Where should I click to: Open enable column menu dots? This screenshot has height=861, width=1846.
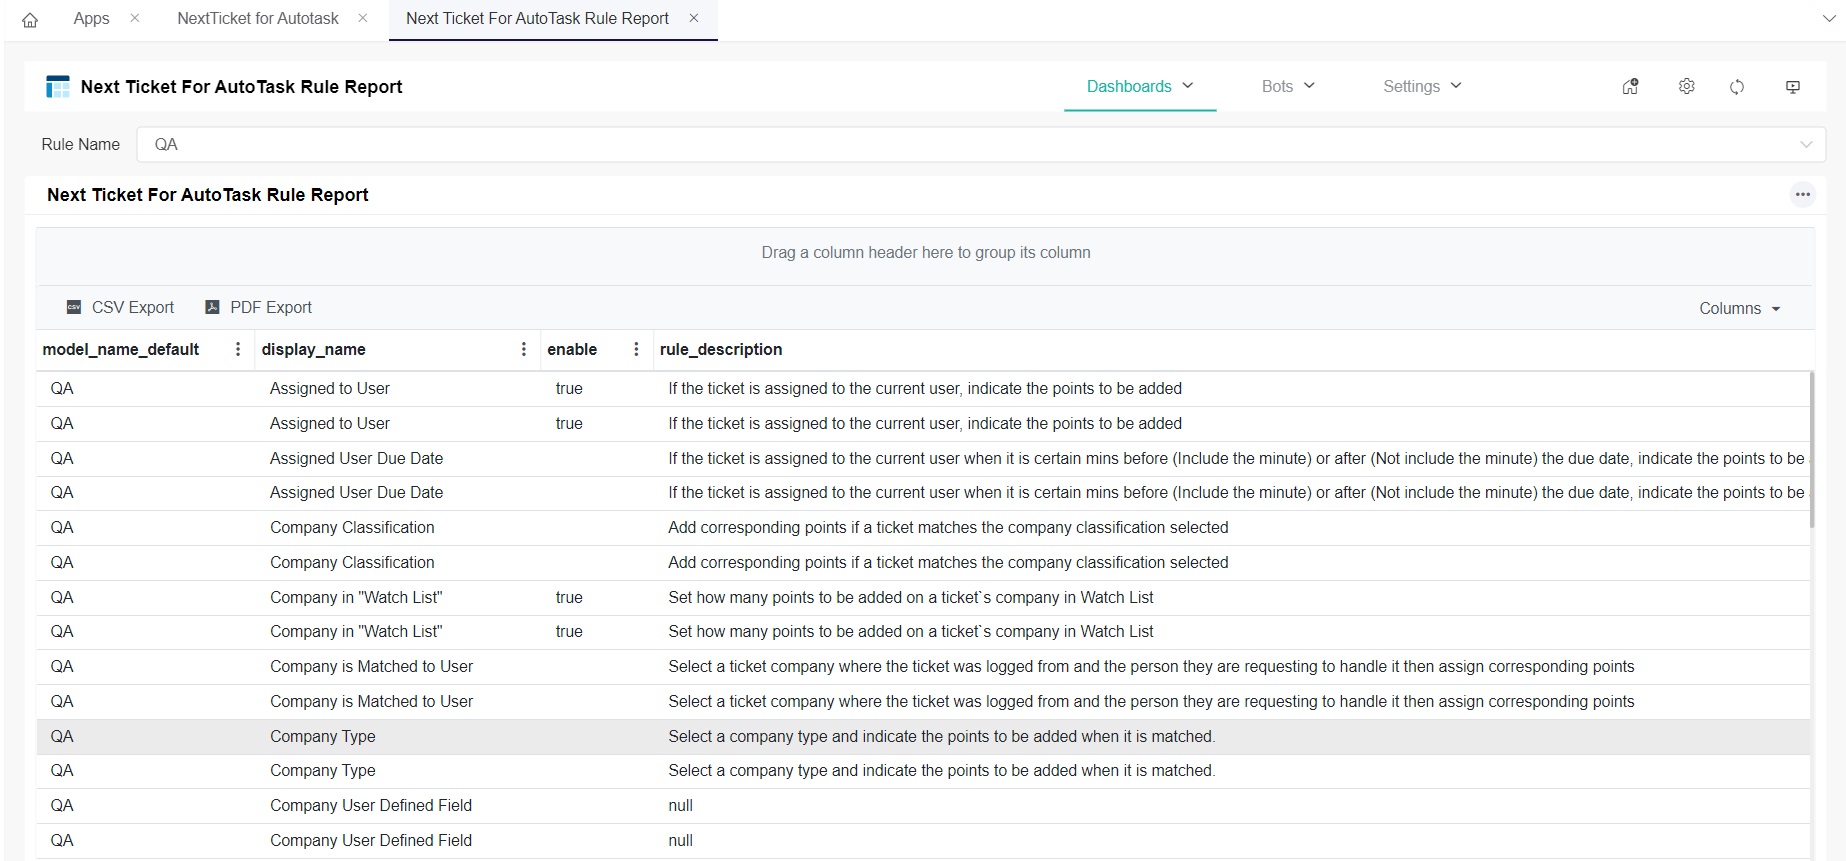point(636,349)
